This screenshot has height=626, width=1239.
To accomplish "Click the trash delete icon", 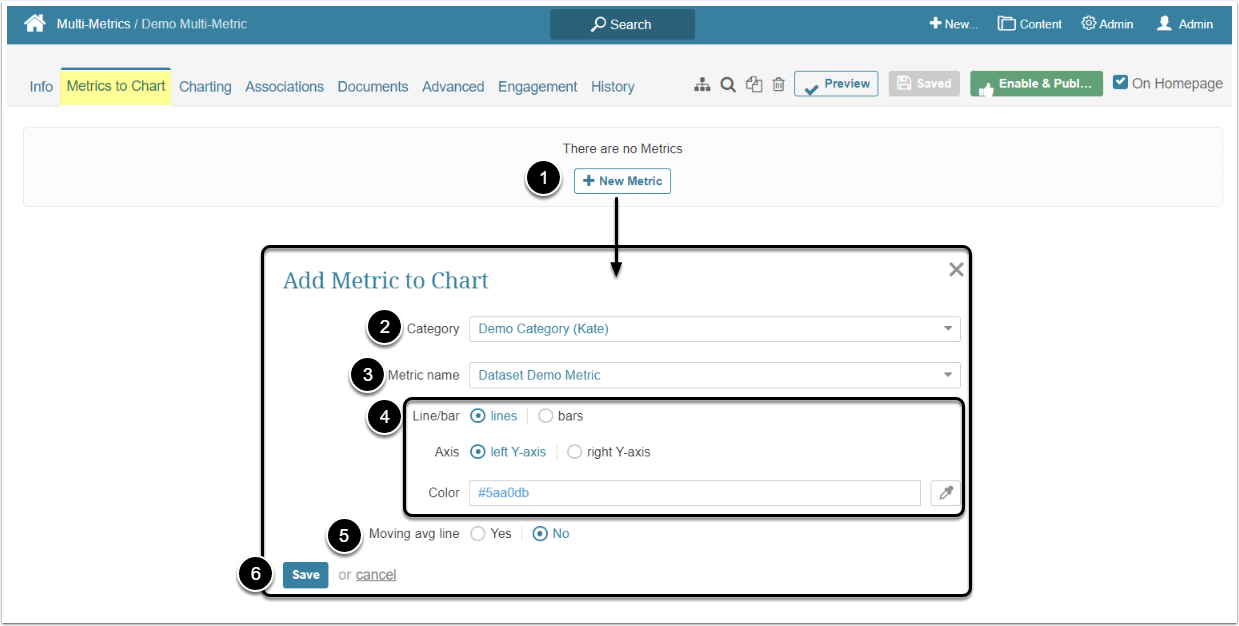I will click(x=778, y=85).
